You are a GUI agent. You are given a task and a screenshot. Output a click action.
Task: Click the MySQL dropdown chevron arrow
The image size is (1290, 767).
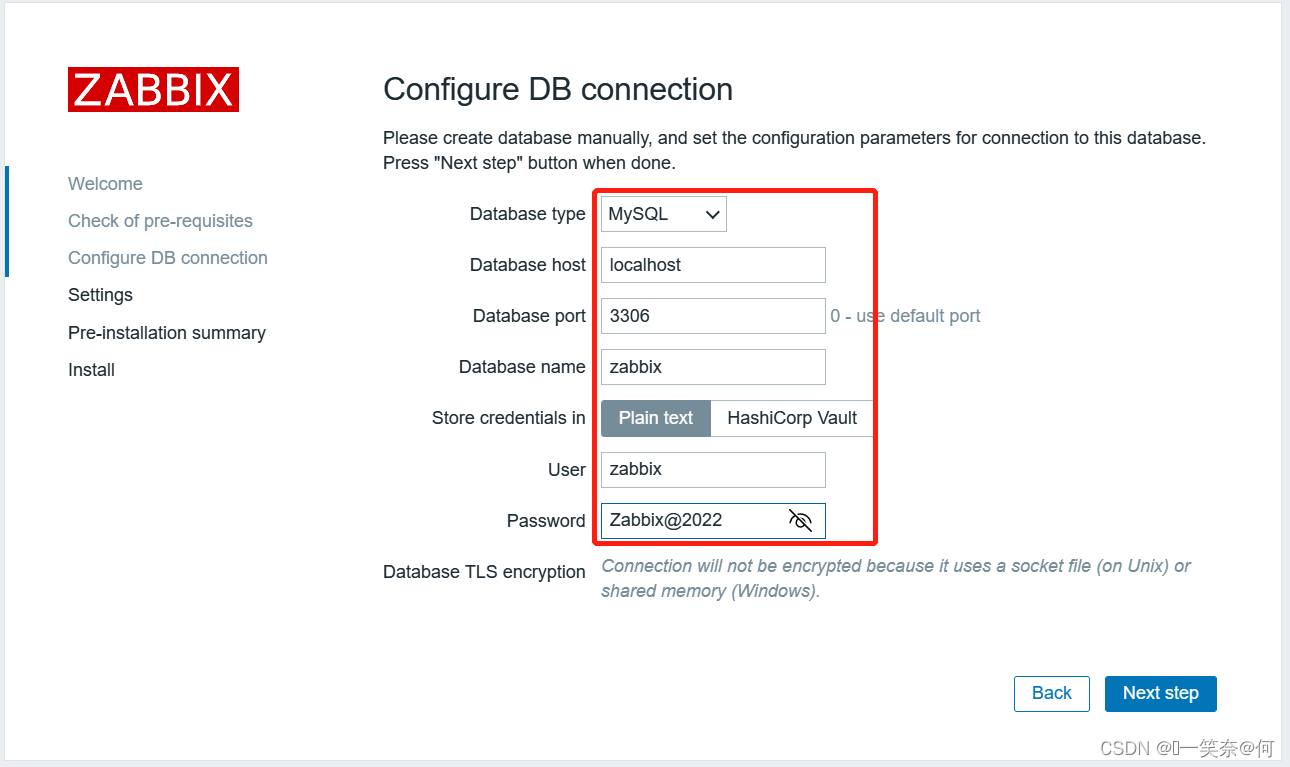coord(712,214)
